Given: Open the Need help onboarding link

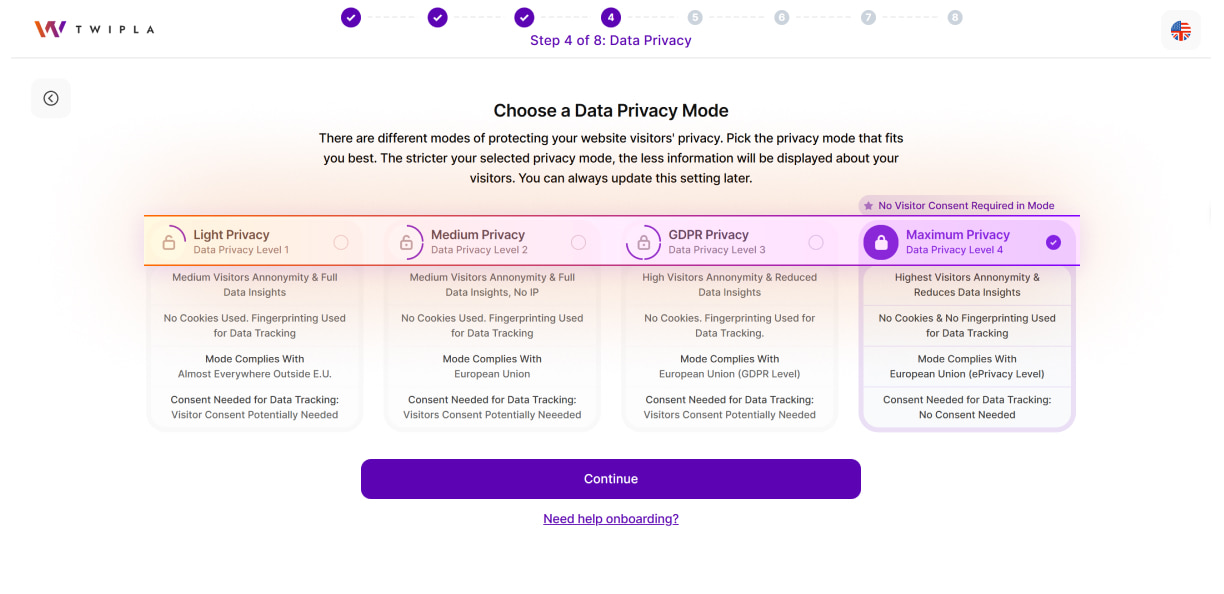Looking at the screenshot, I should [611, 518].
